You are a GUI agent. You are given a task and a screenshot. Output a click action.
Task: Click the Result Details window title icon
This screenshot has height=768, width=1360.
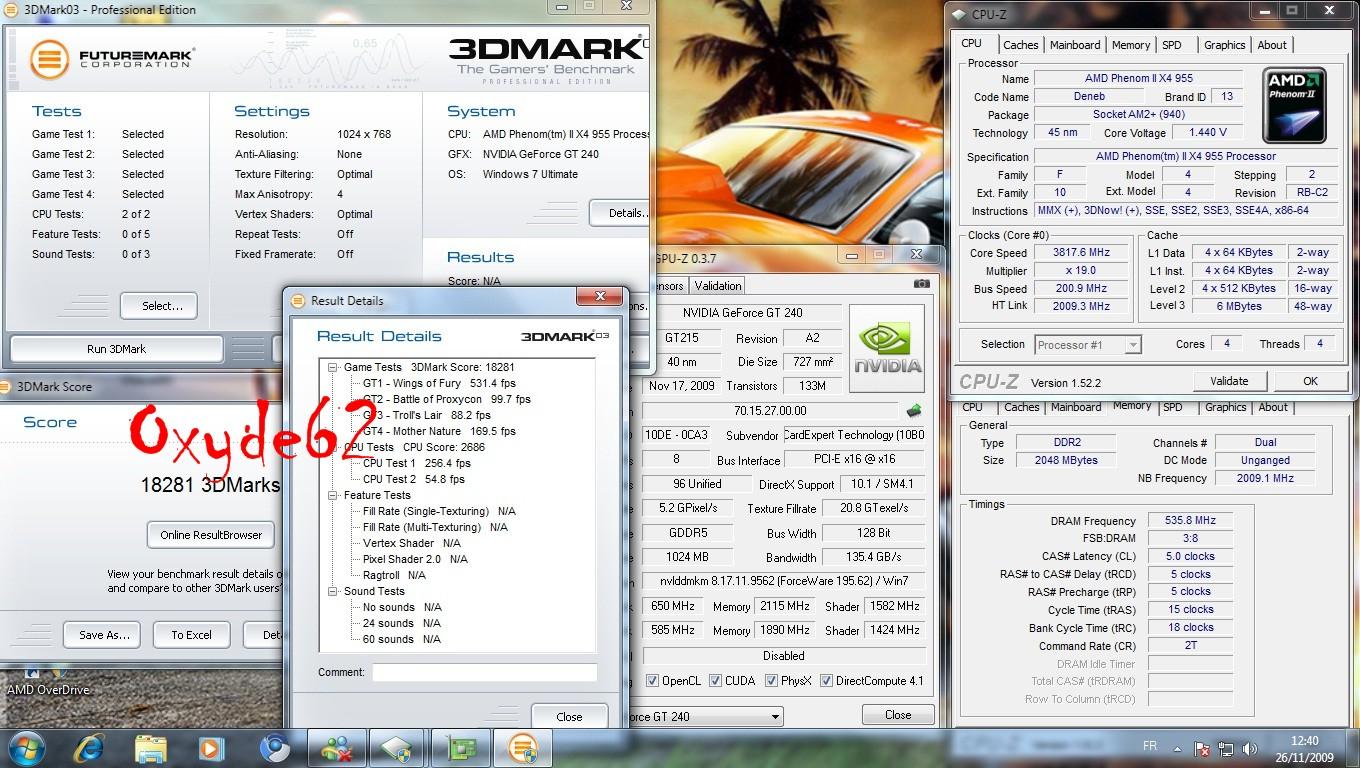[x=298, y=300]
